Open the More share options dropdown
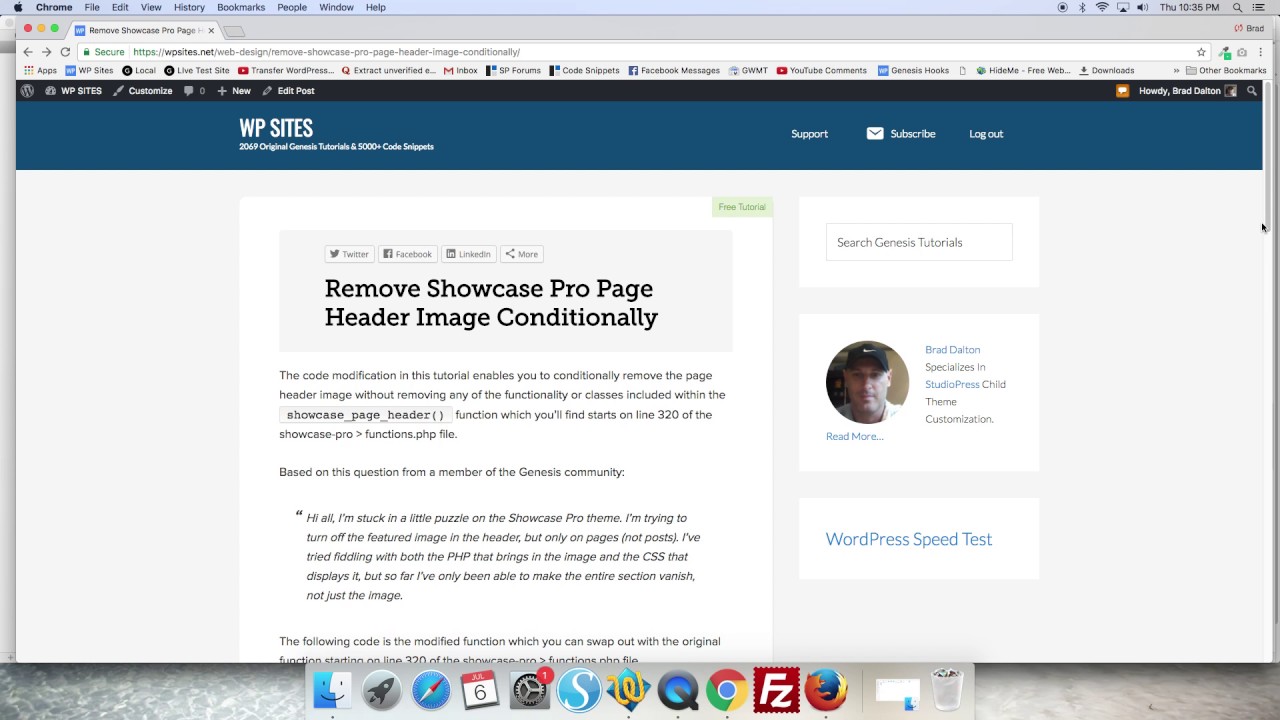 [x=521, y=254]
